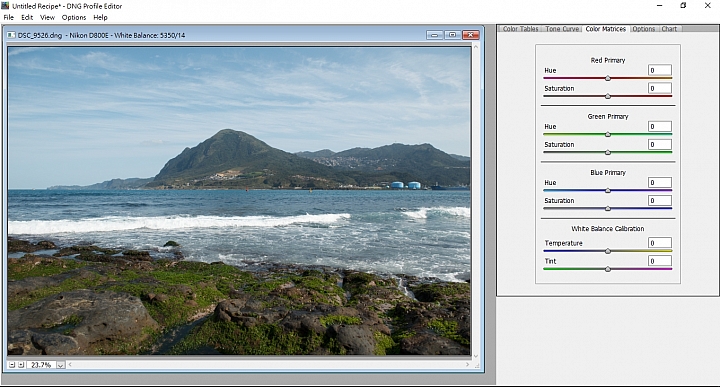Click the DNG Profile Editor app icon
This screenshot has width=720, height=387.
click(5, 6)
